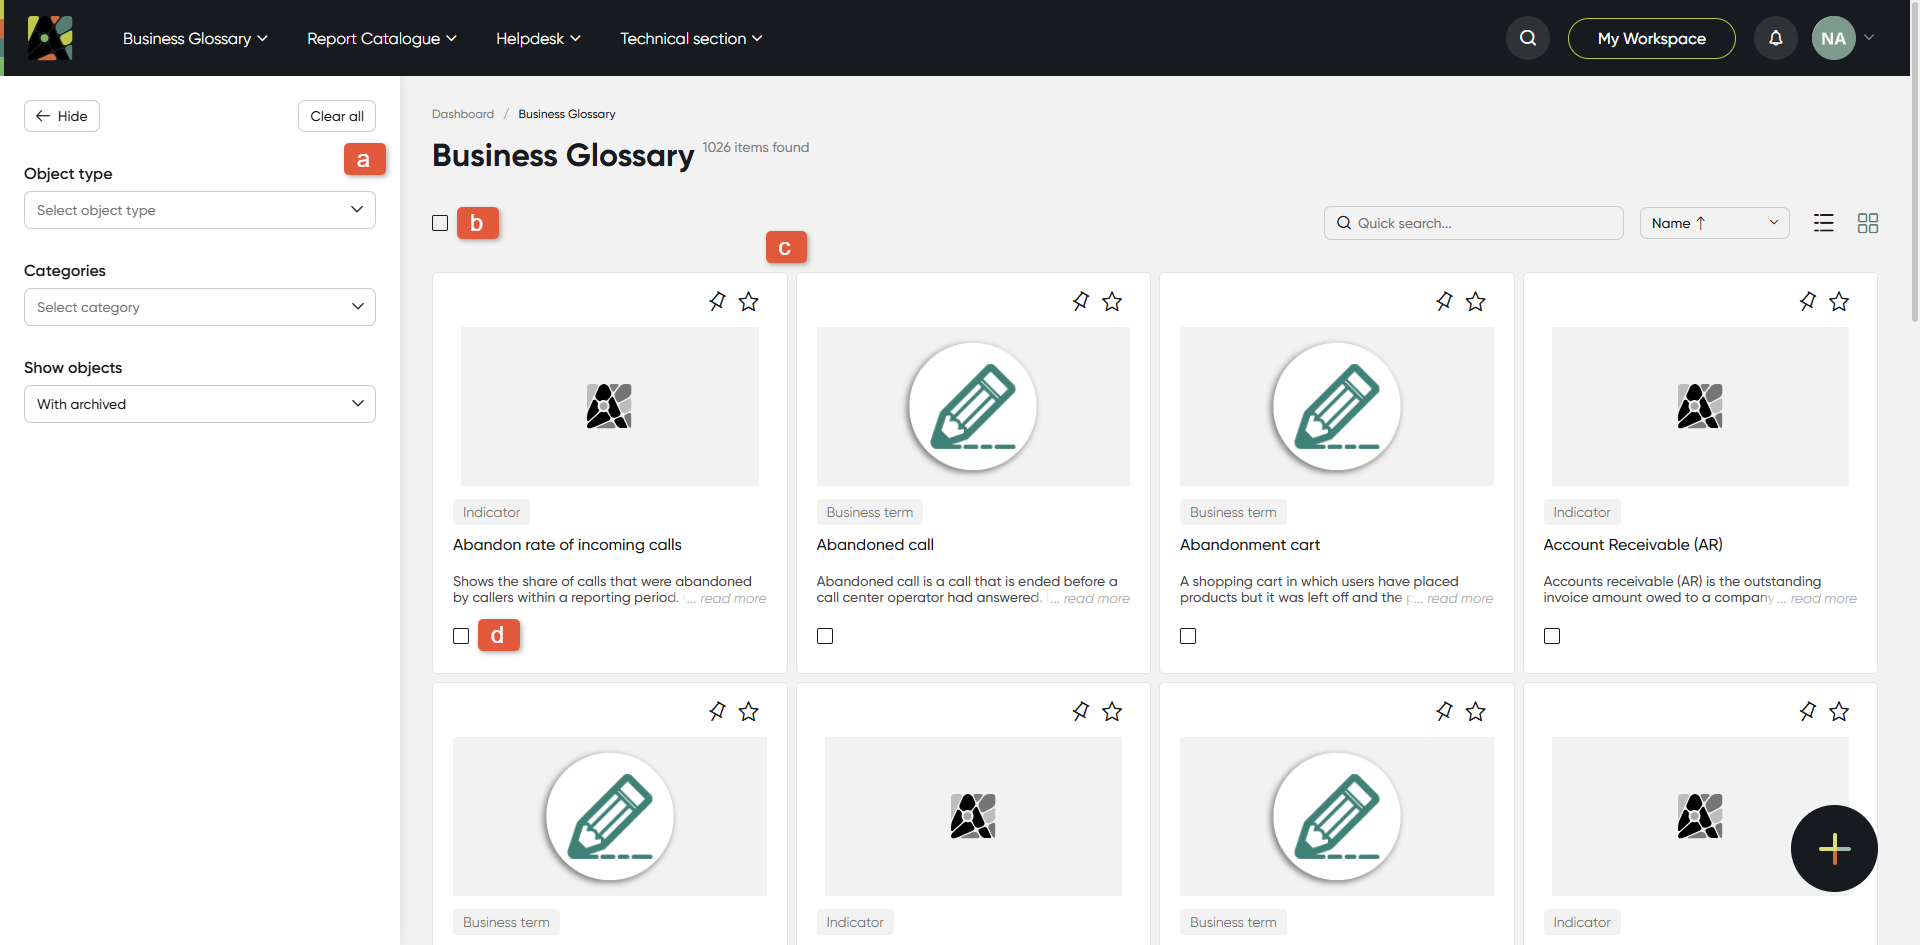Open the search icon in top bar
Image resolution: width=1920 pixels, height=945 pixels.
1527,38
